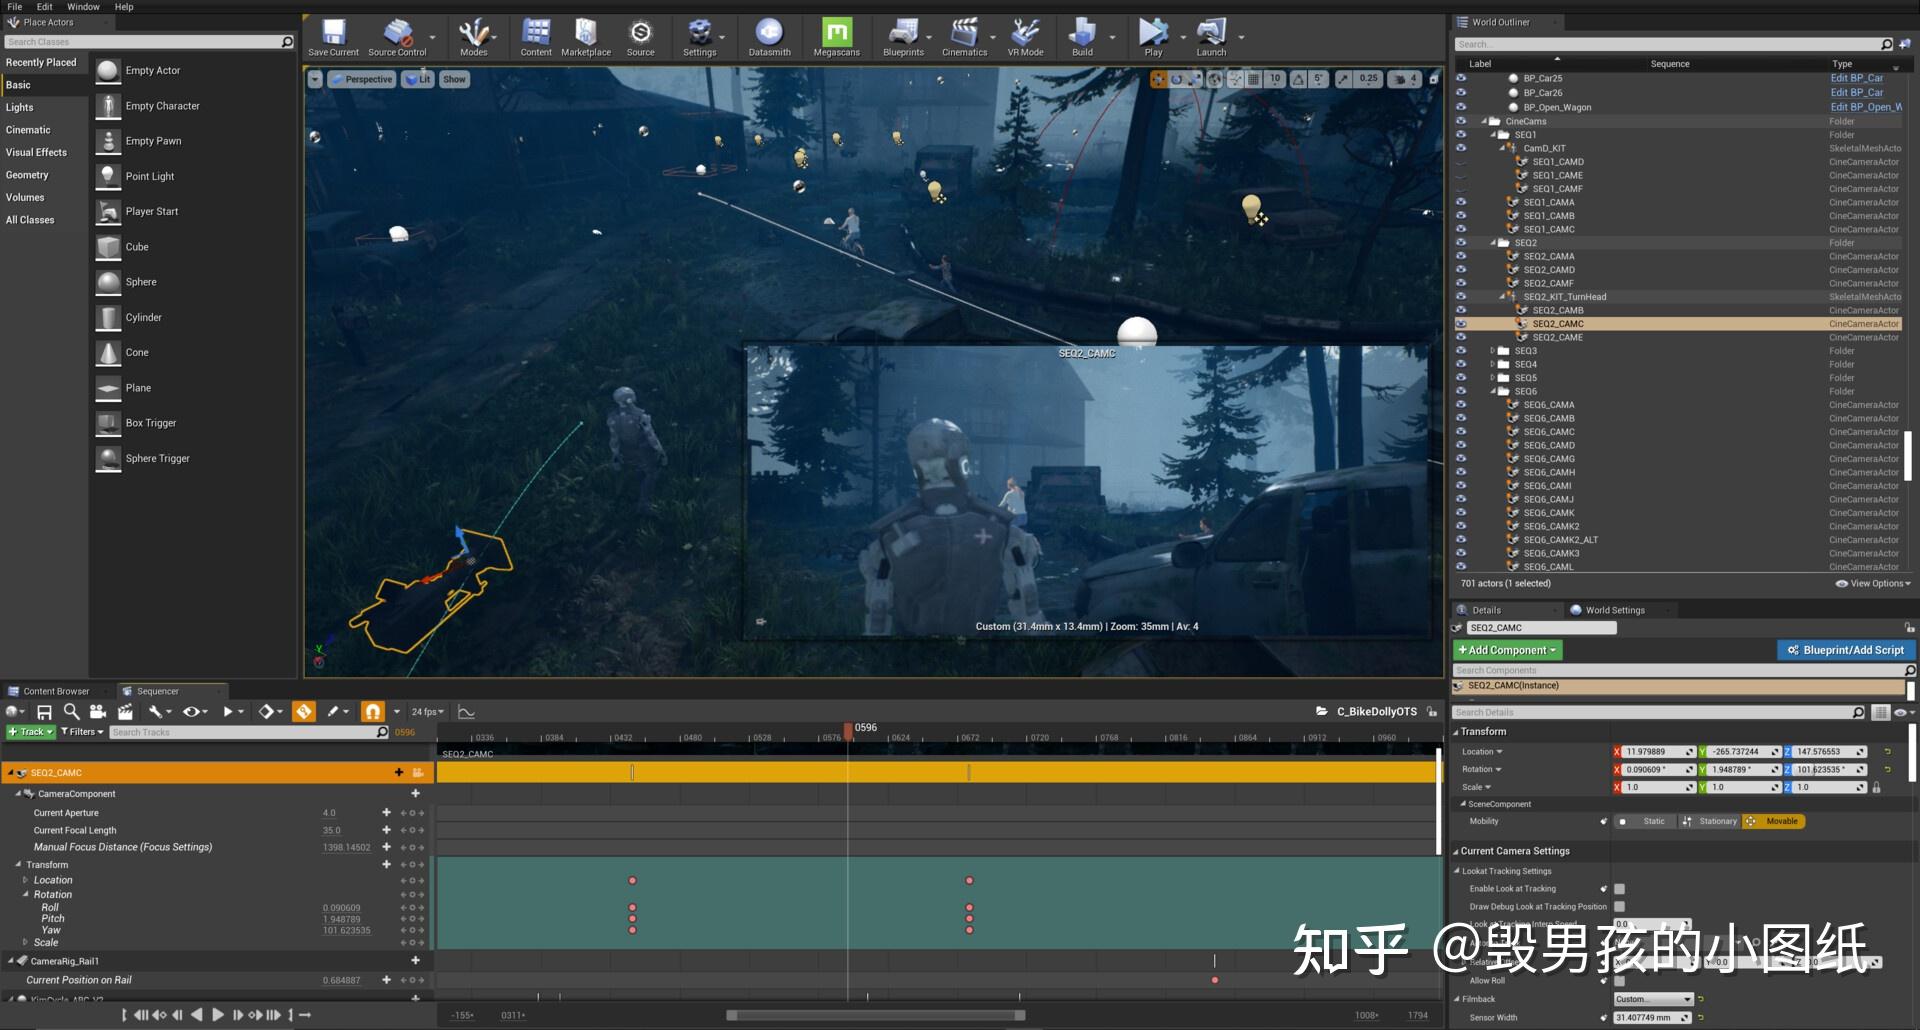The width and height of the screenshot is (1920, 1030).
Task: Launch the Marketplace from the toolbar
Action: click(586, 37)
